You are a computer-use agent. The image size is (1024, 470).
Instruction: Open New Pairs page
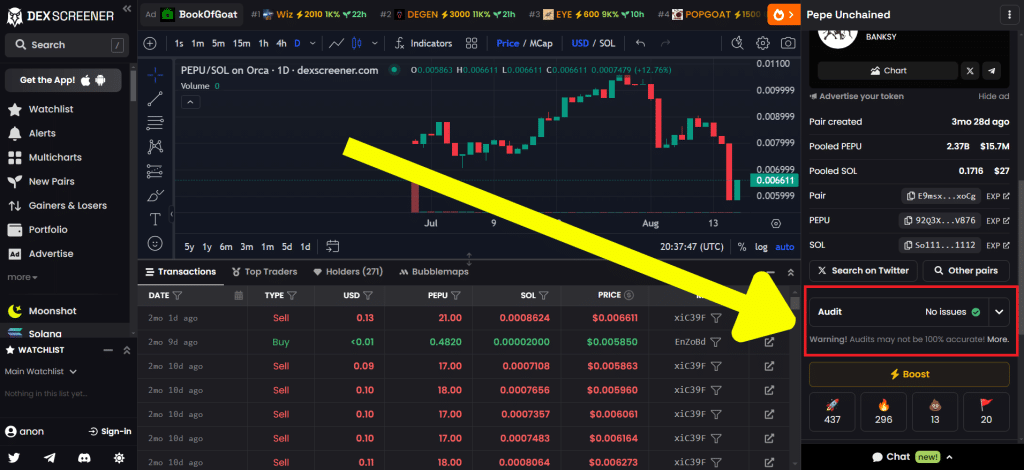(41, 181)
